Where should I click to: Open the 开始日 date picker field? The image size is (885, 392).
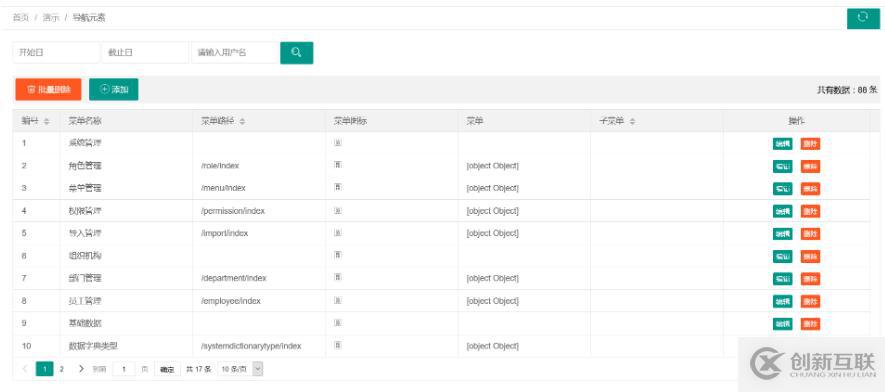pyautogui.click(x=56, y=52)
